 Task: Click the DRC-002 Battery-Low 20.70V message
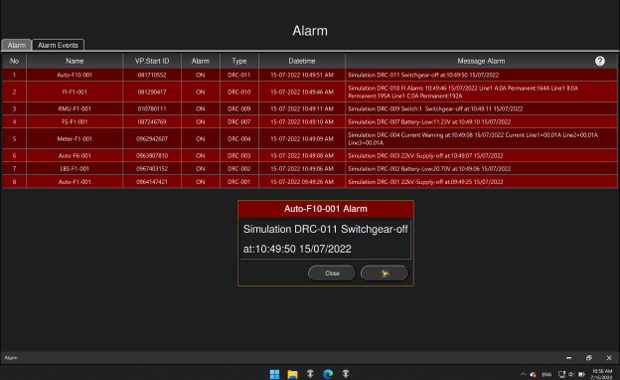point(481,168)
